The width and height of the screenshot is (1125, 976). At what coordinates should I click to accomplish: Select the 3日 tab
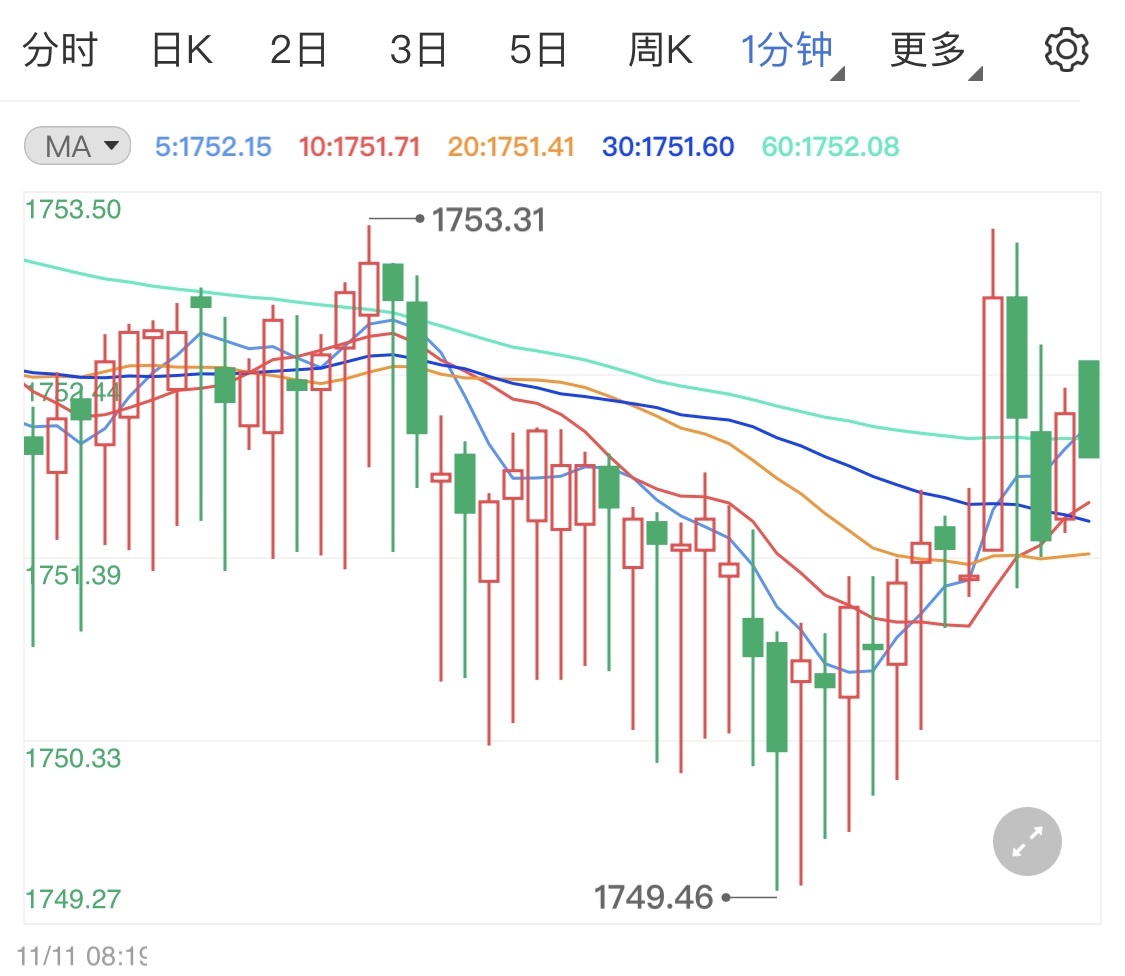pyautogui.click(x=418, y=50)
